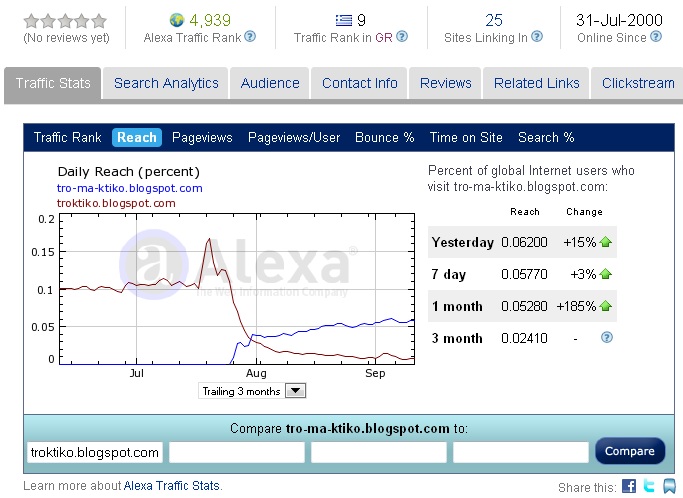Image resolution: width=683 pixels, height=498 pixels.
Task: Click the (No reviews yet) text
Action: 66,38
